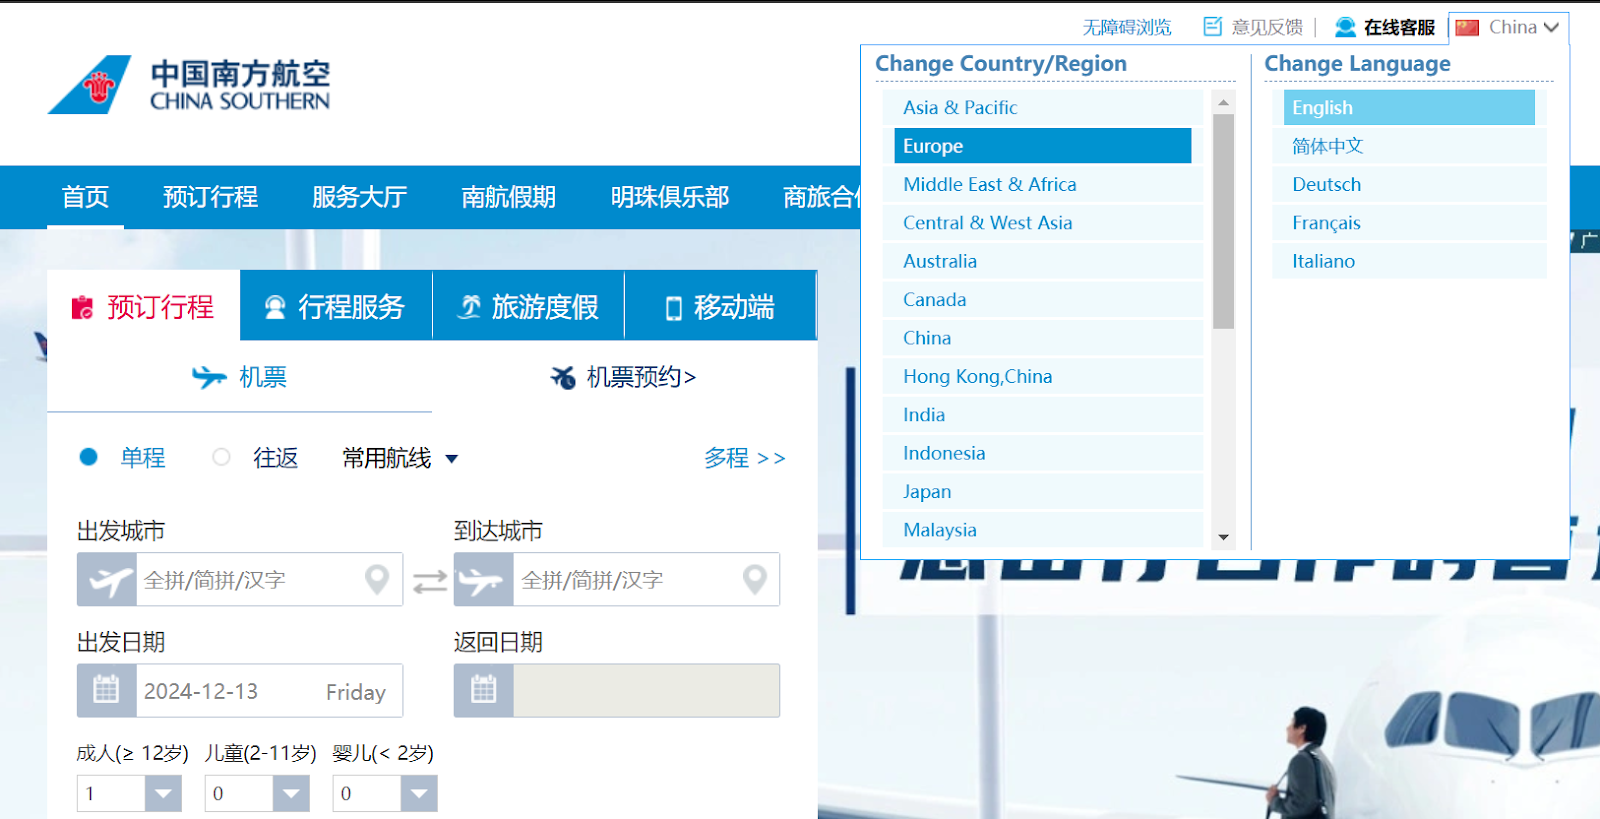Screen dimensions: 1600x819
Task: Select 简体中文 language option
Action: 1409,146
